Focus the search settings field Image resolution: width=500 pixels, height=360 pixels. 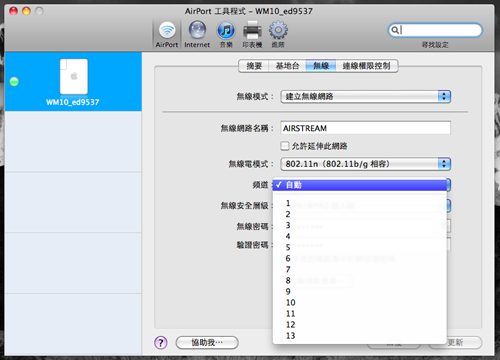[x=435, y=30]
